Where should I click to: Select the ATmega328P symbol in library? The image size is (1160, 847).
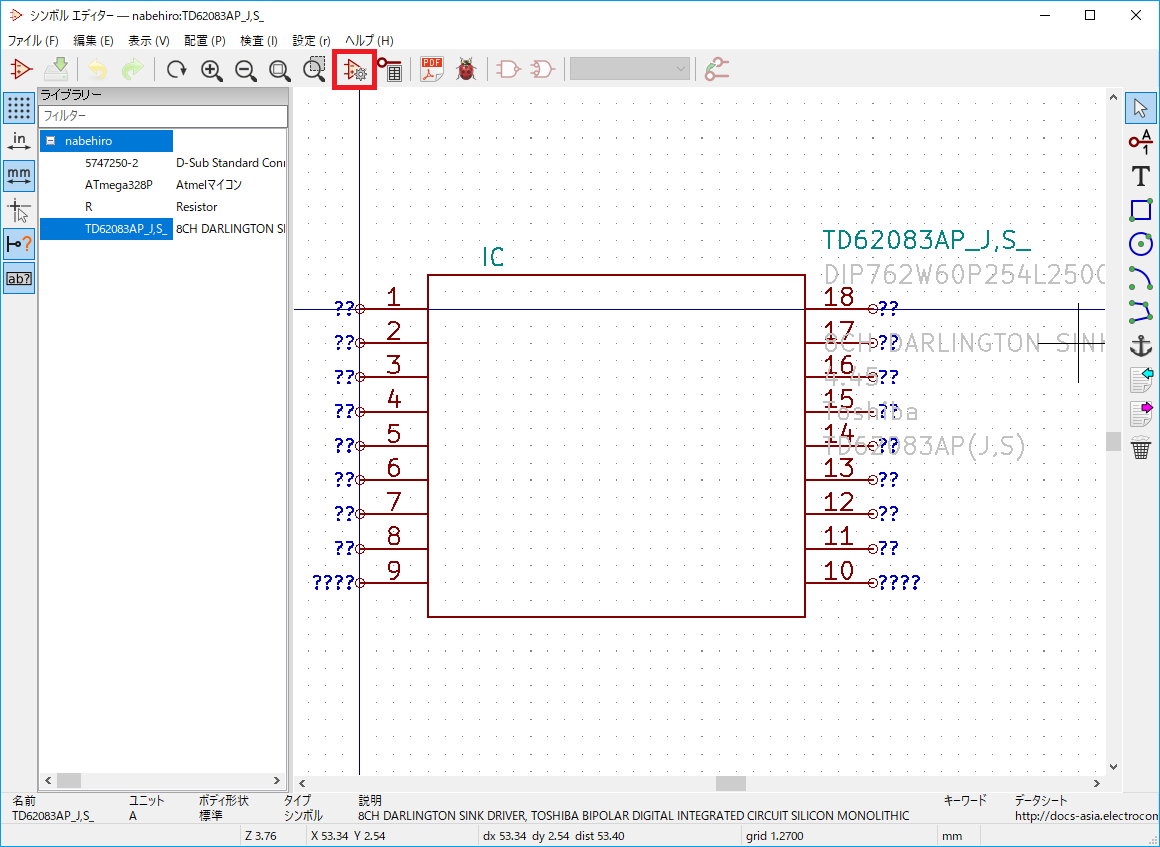click(163, 185)
